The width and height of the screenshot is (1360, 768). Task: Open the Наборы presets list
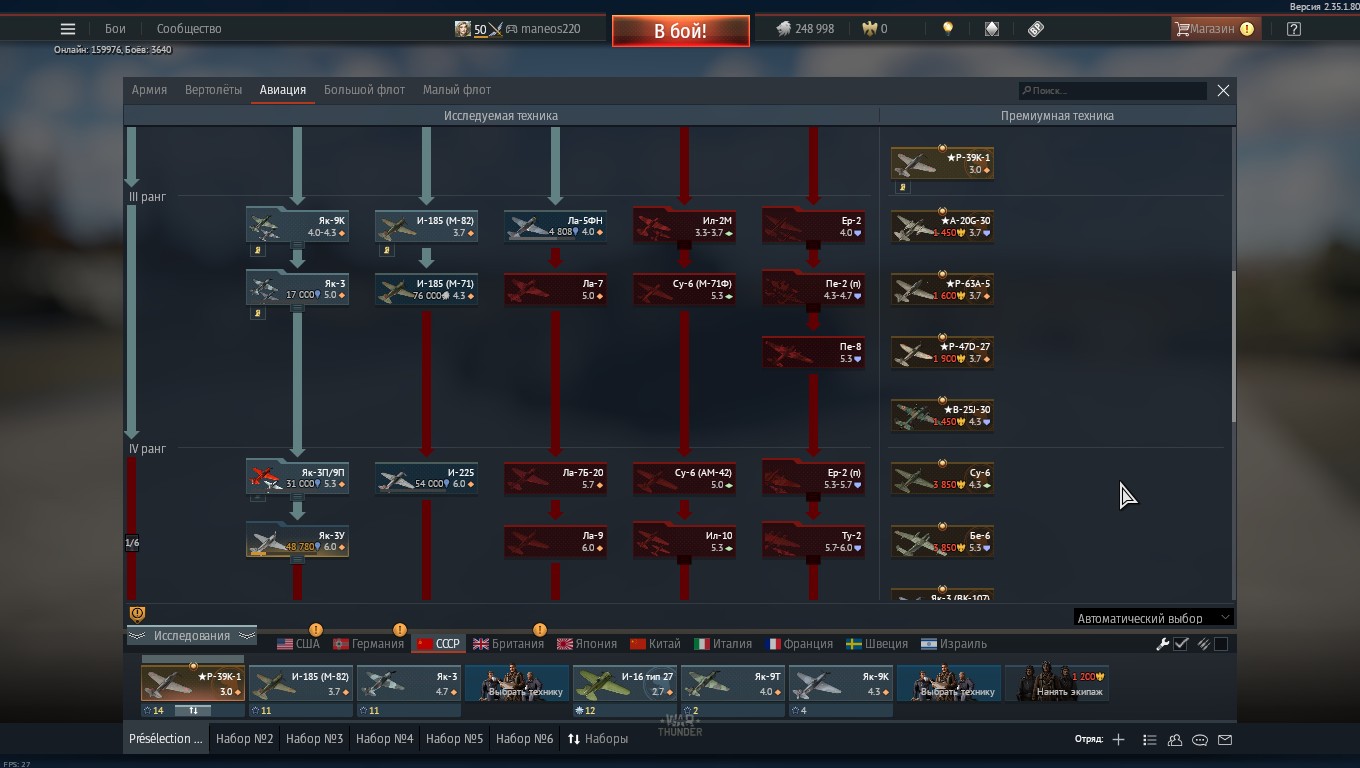598,739
